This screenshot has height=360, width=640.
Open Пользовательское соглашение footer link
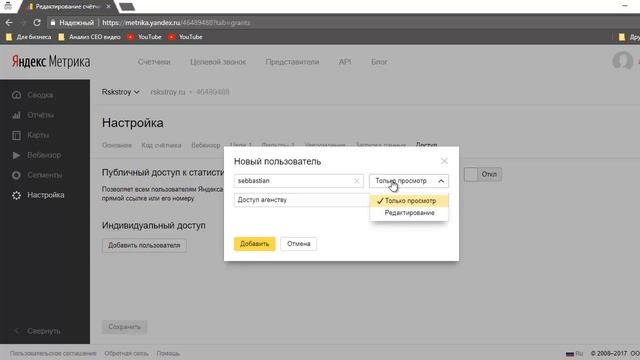tap(53, 353)
